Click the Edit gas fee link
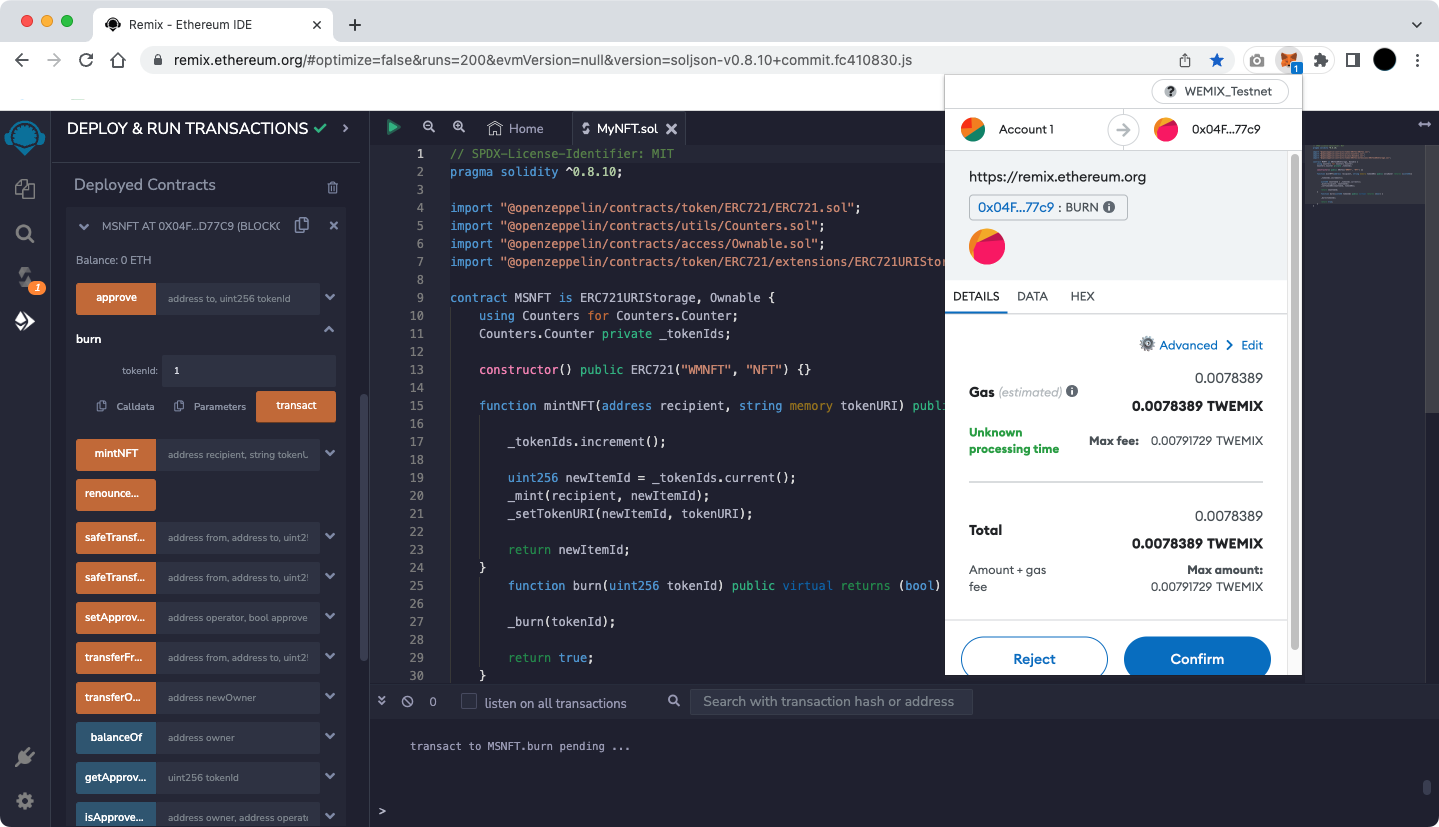This screenshot has width=1439, height=827. tap(1252, 345)
